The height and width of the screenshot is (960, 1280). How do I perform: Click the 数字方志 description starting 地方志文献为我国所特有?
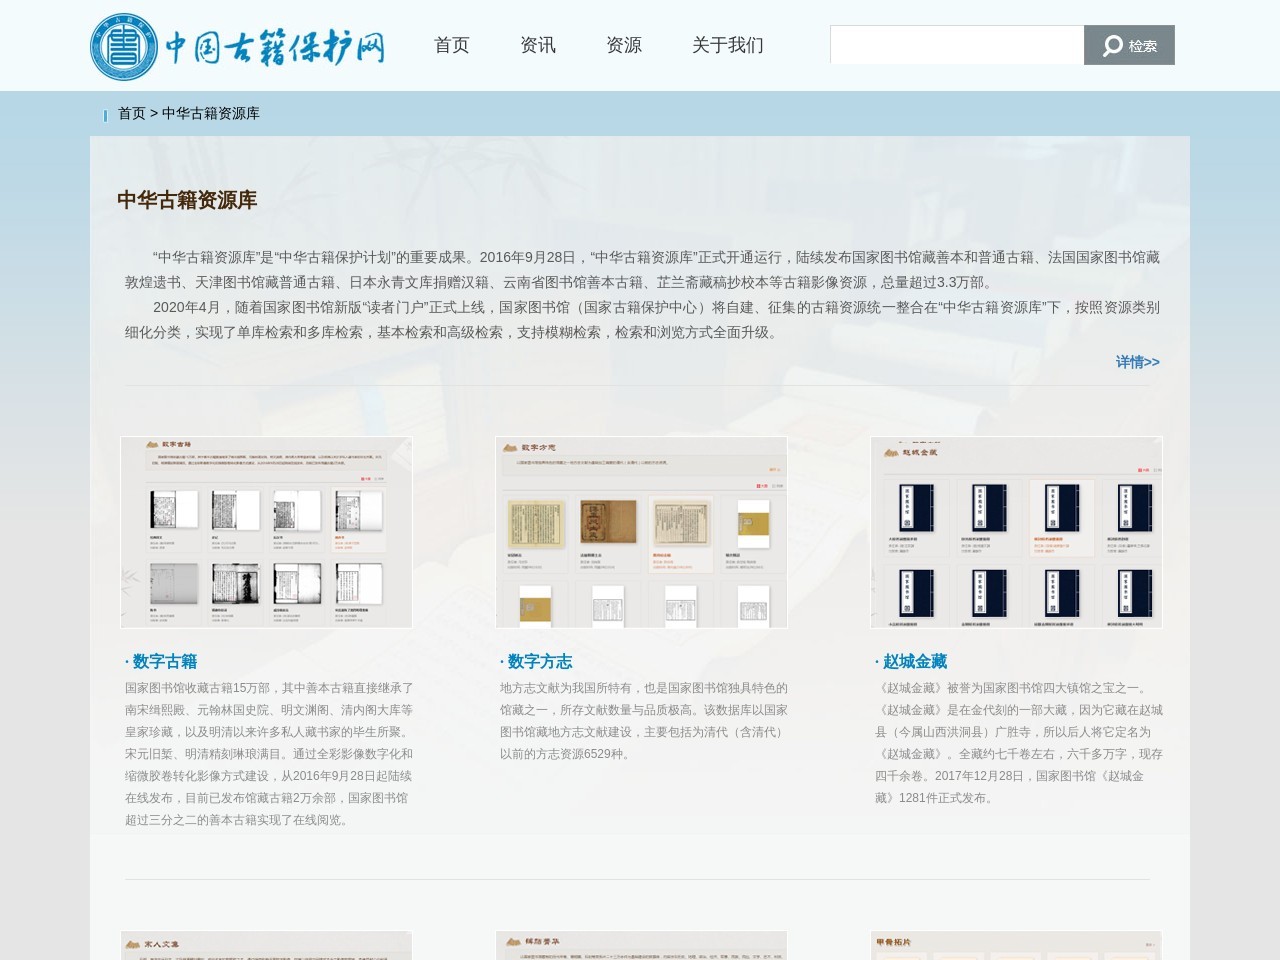(x=644, y=721)
